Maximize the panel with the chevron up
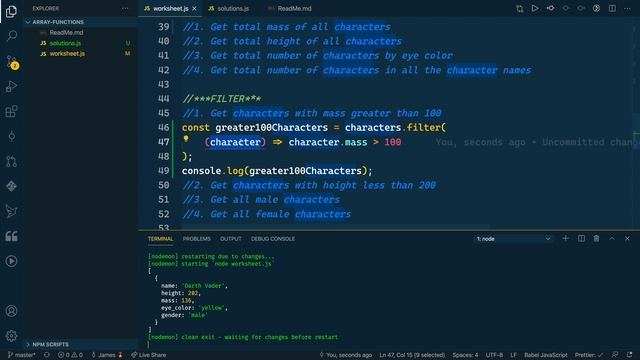The width and height of the screenshot is (640, 360). (x=612, y=238)
